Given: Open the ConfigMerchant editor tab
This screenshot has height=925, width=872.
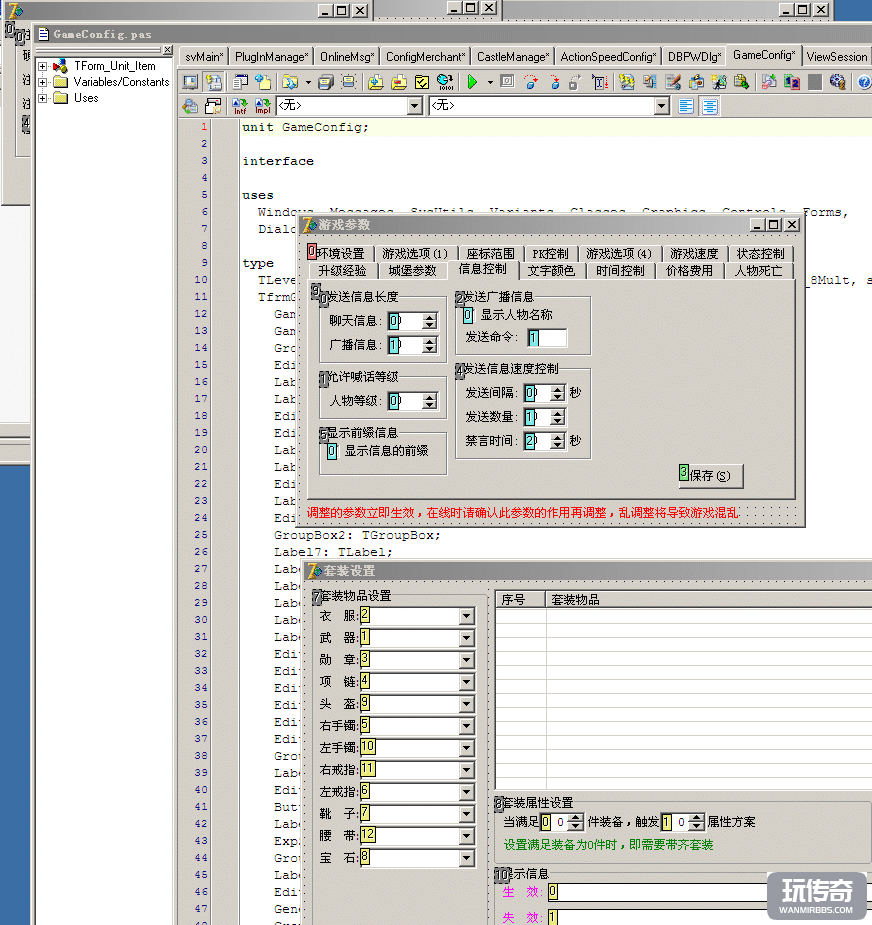Looking at the screenshot, I should 426,57.
